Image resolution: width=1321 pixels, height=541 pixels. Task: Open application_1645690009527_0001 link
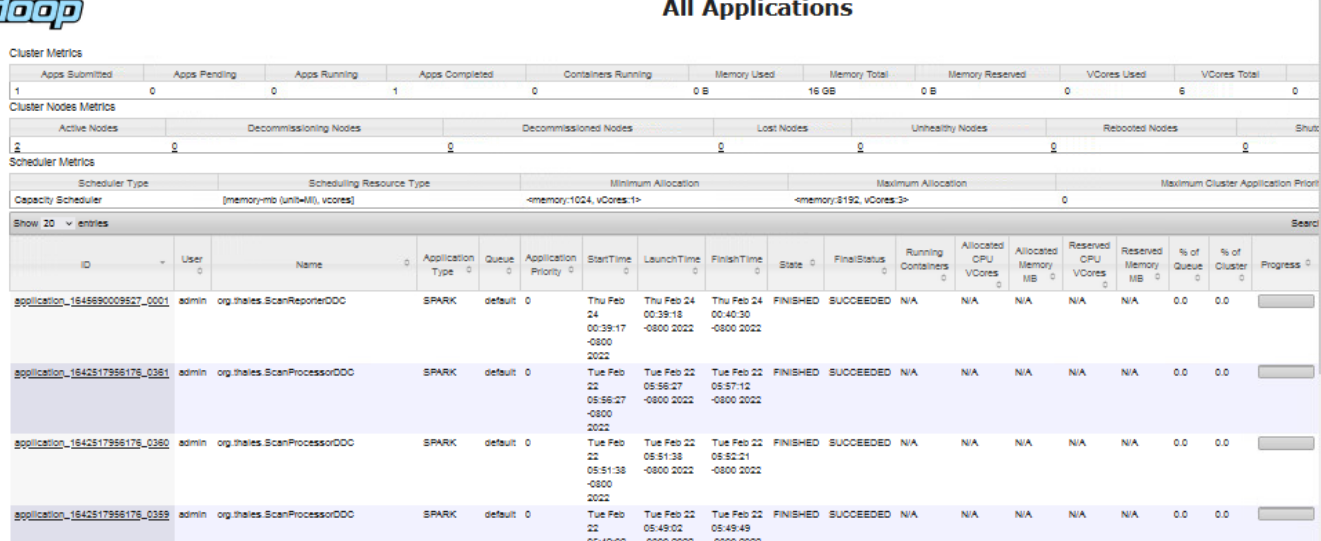(91, 300)
